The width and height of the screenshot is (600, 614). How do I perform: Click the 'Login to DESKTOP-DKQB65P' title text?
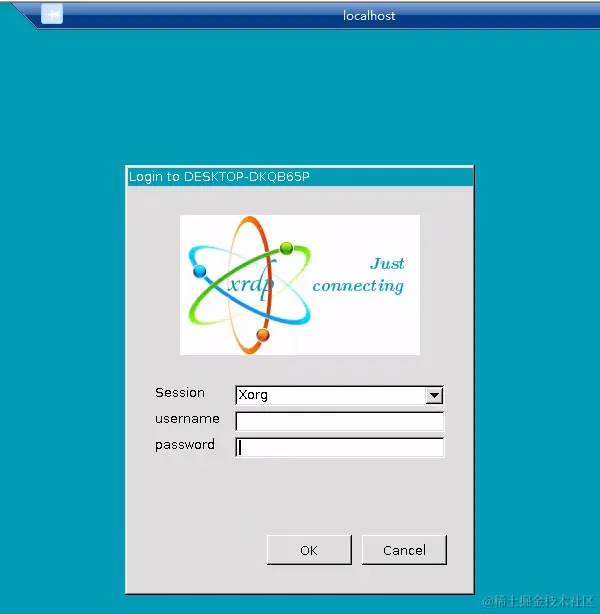coord(219,177)
